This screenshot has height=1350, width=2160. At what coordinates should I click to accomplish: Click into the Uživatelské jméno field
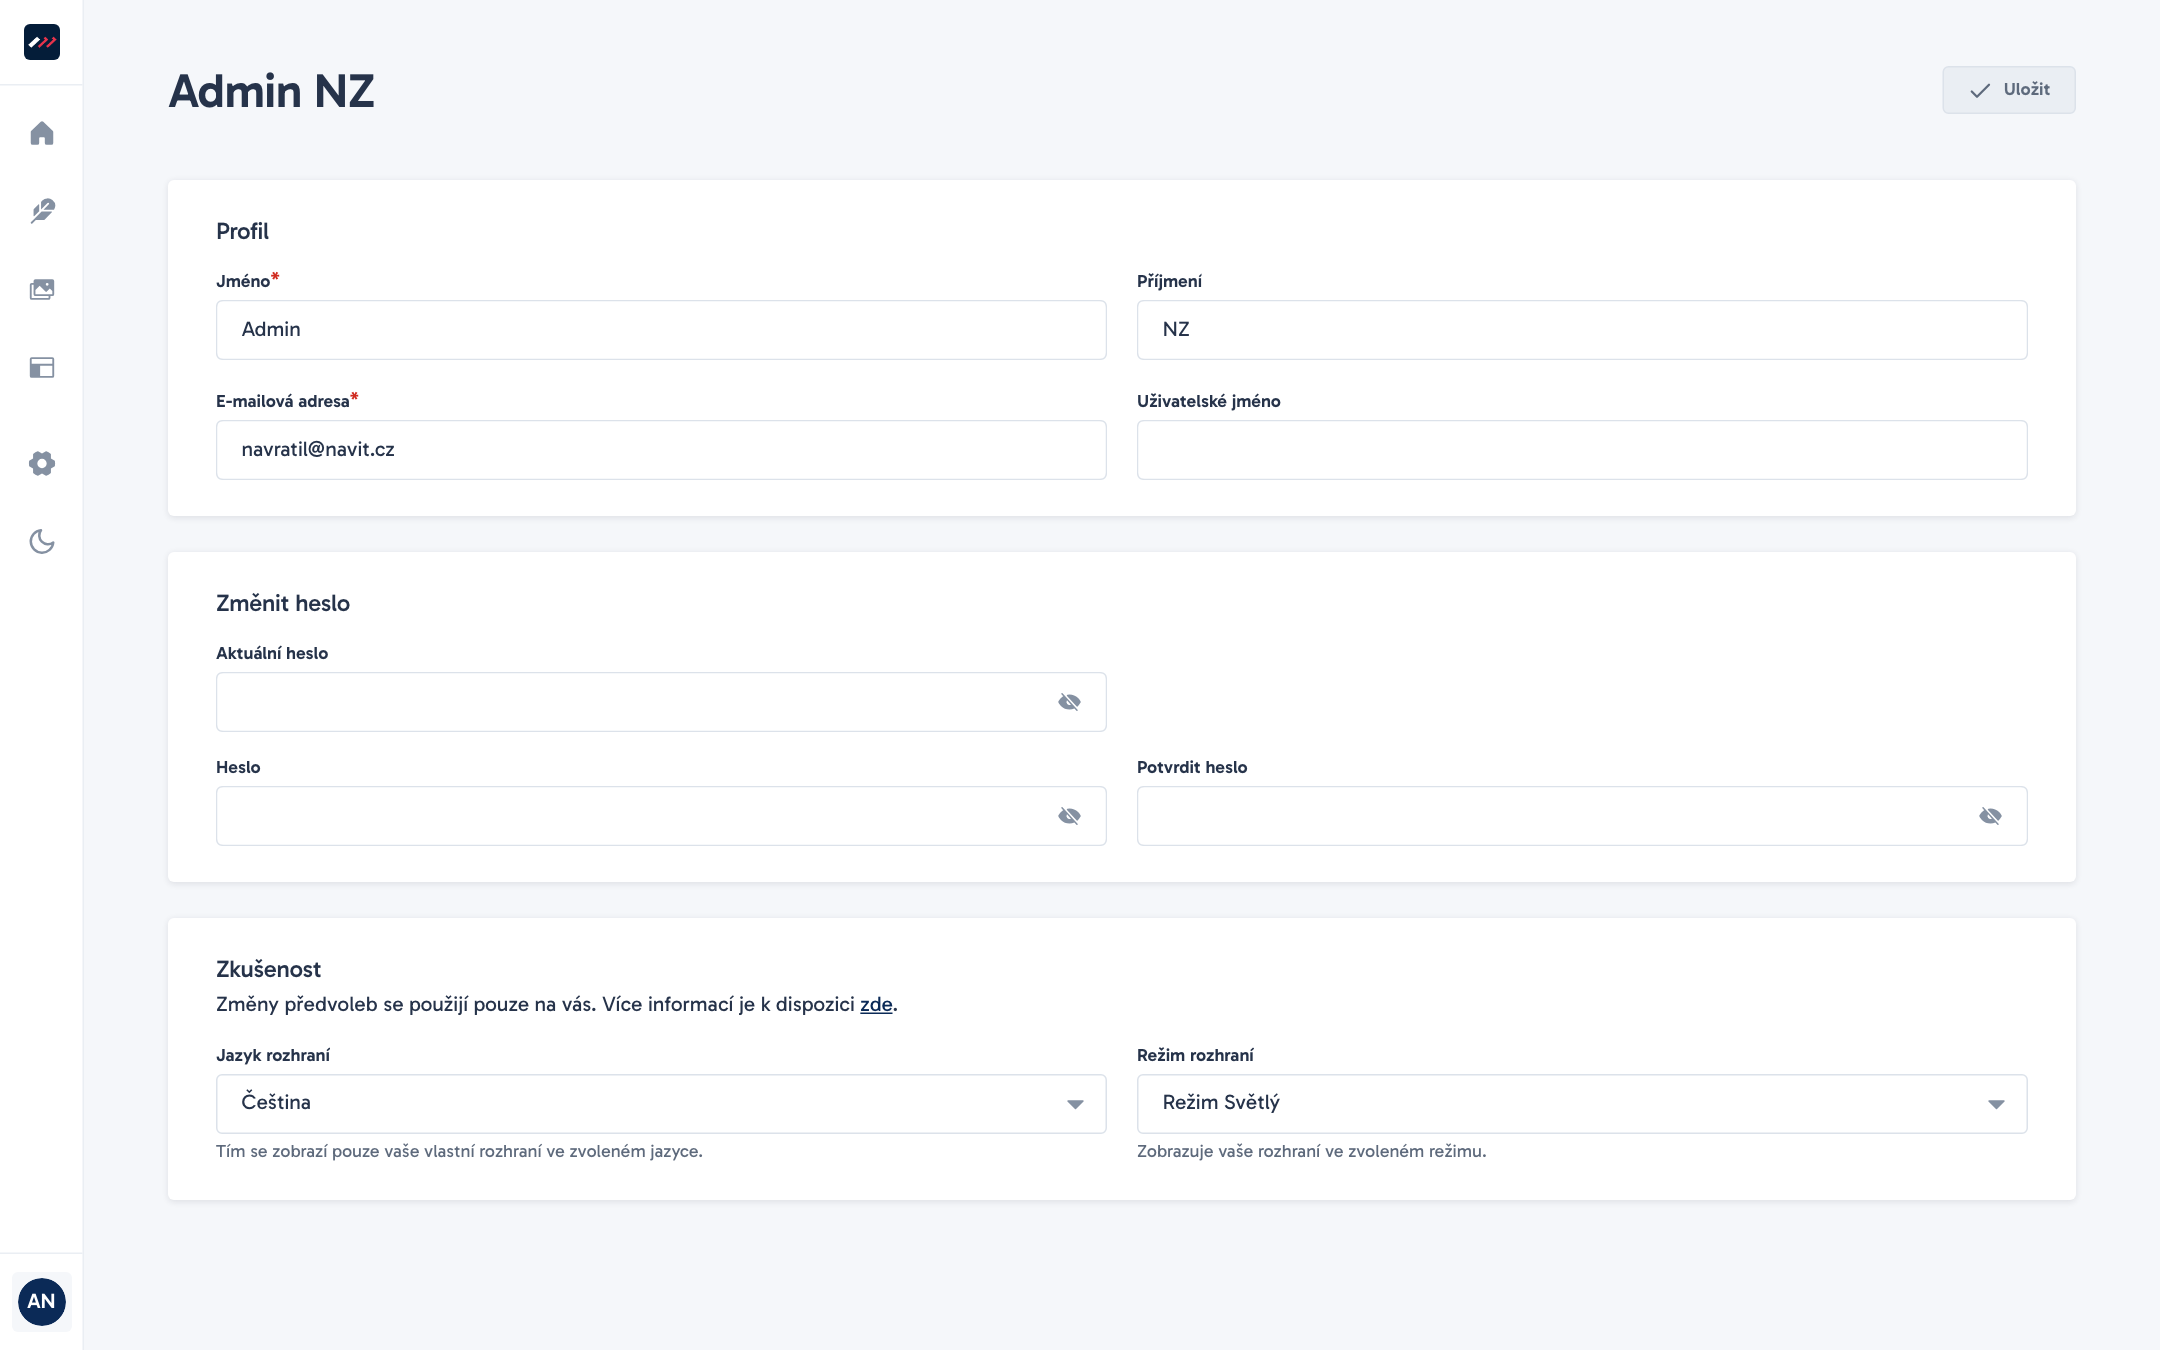click(1582, 450)
